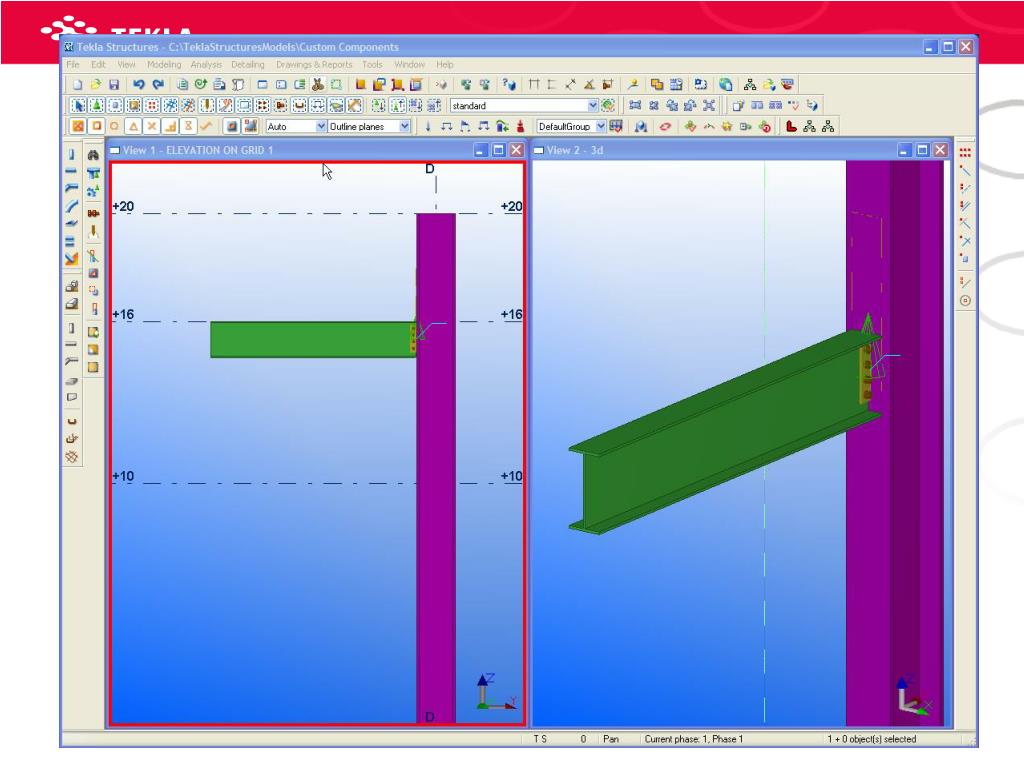Open the help icon with question mark cube

pyautogui.click(x=509, y=84)
